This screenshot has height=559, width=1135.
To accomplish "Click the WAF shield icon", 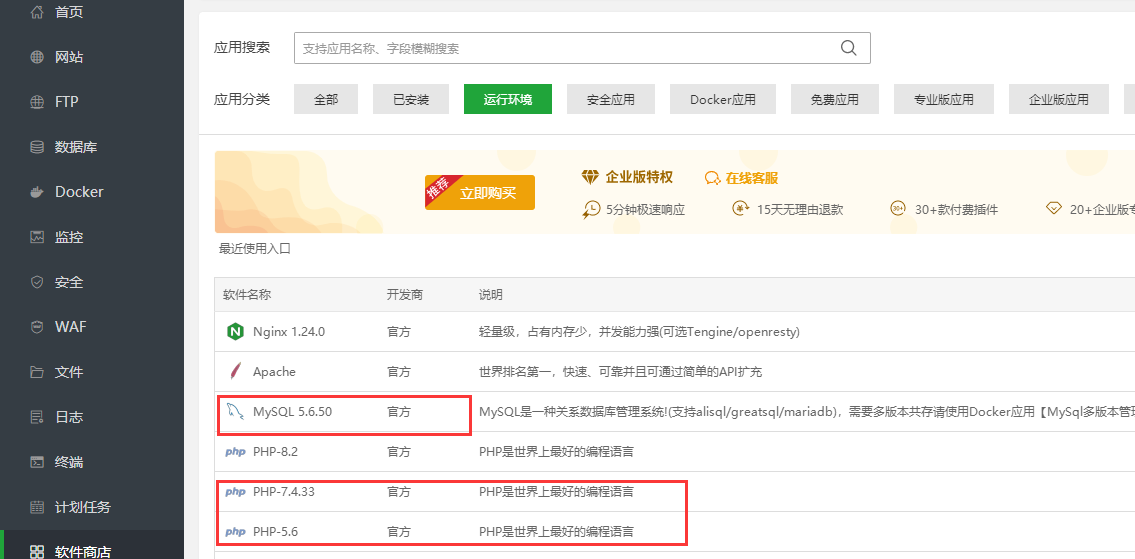I will [x=37, y=327].
